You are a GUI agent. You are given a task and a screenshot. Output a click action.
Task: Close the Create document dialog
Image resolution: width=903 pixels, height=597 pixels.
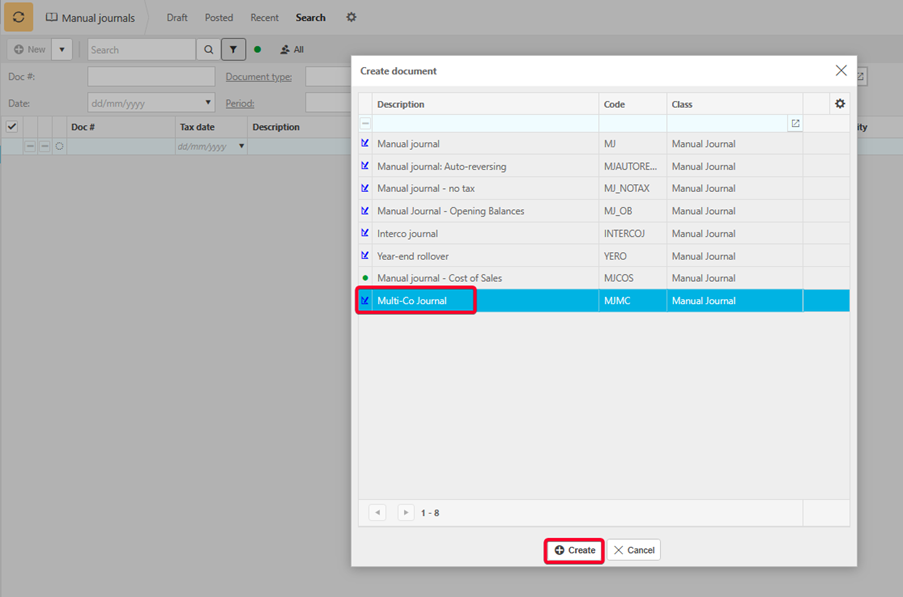point(841,70)
